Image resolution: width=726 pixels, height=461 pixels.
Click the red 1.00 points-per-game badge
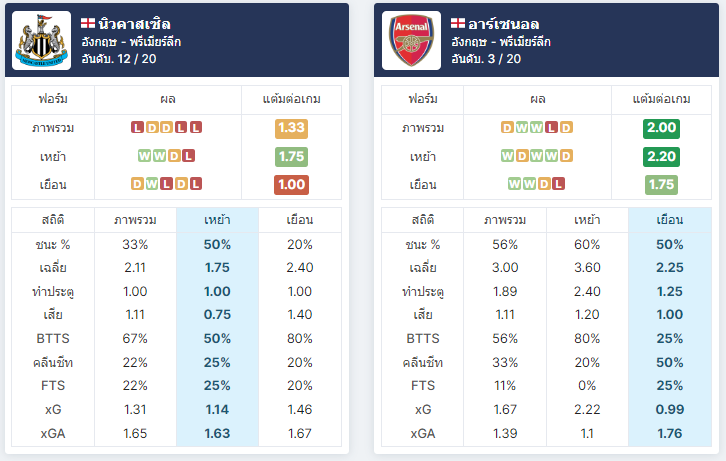tap(291, 185)
